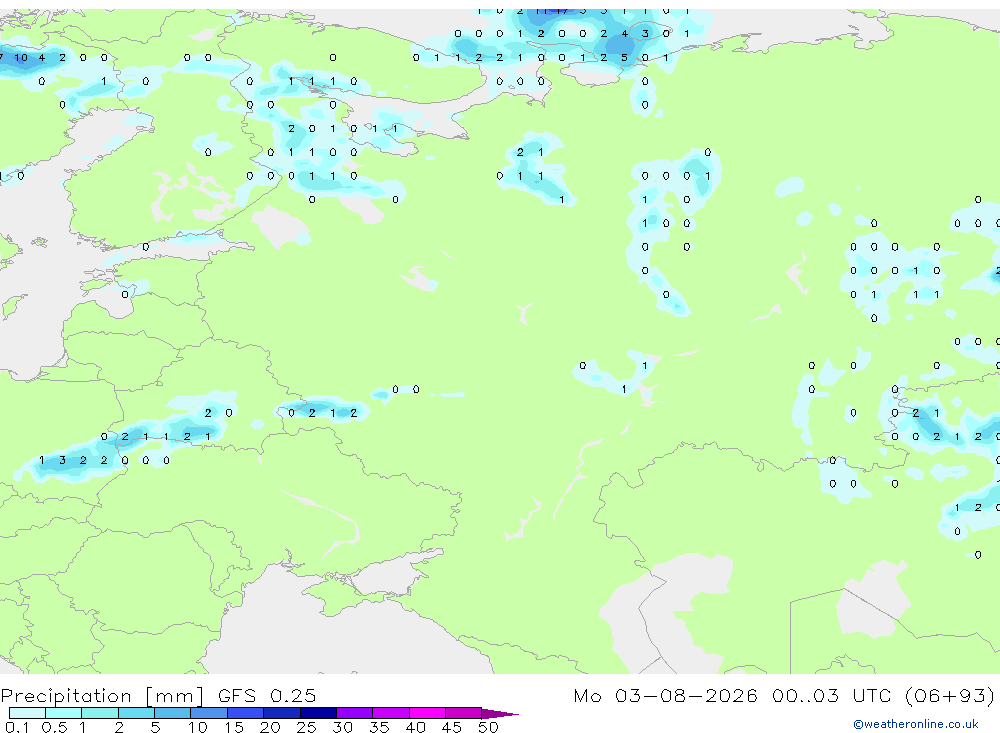The height and width of the screenshot is (733, 1000).
Task: Select the "15" legend label
Action: pyautogui.click(x=234, y=727)
